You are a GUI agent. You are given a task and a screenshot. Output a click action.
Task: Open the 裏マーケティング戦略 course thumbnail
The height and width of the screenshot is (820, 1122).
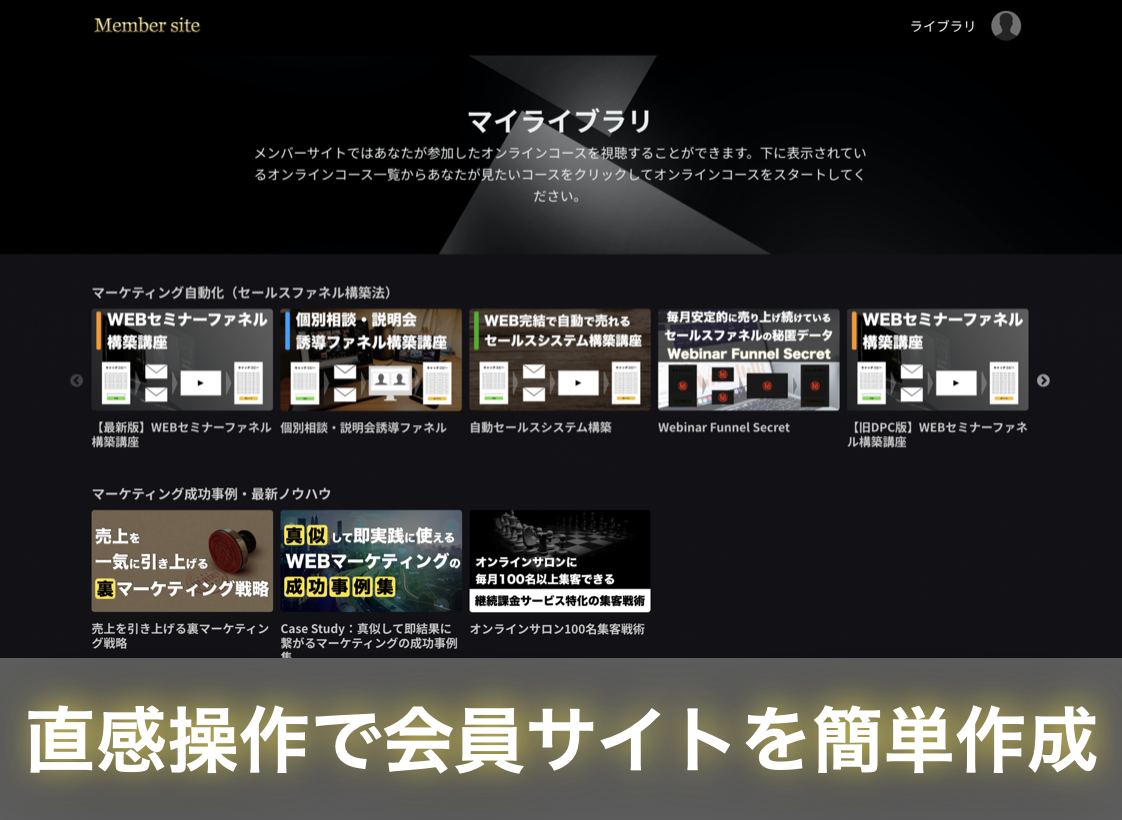point(182,561)
